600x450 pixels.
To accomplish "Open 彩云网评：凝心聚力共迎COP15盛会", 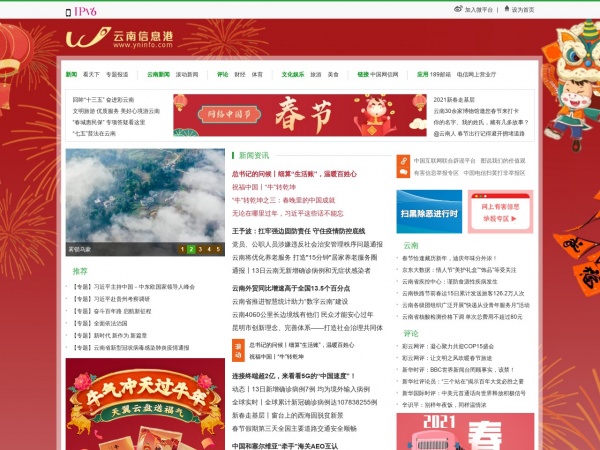I will coord(448,346).
